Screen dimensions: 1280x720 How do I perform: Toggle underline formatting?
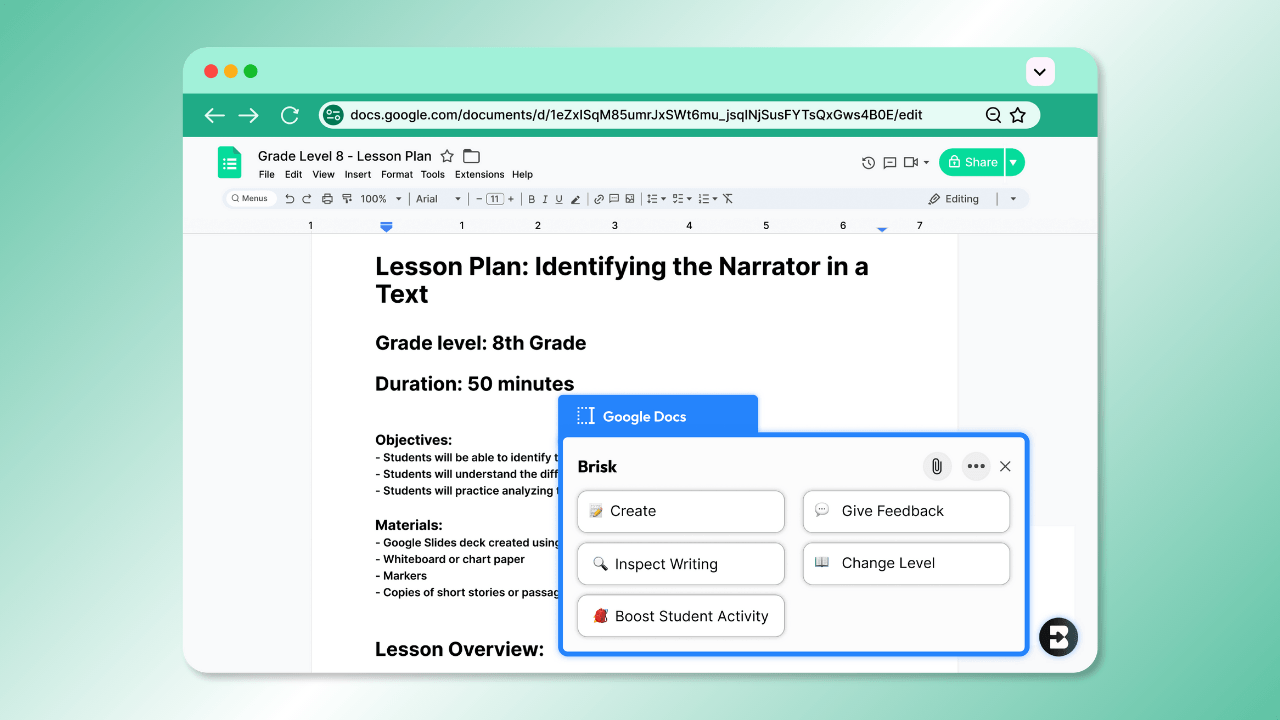[559, 199]
